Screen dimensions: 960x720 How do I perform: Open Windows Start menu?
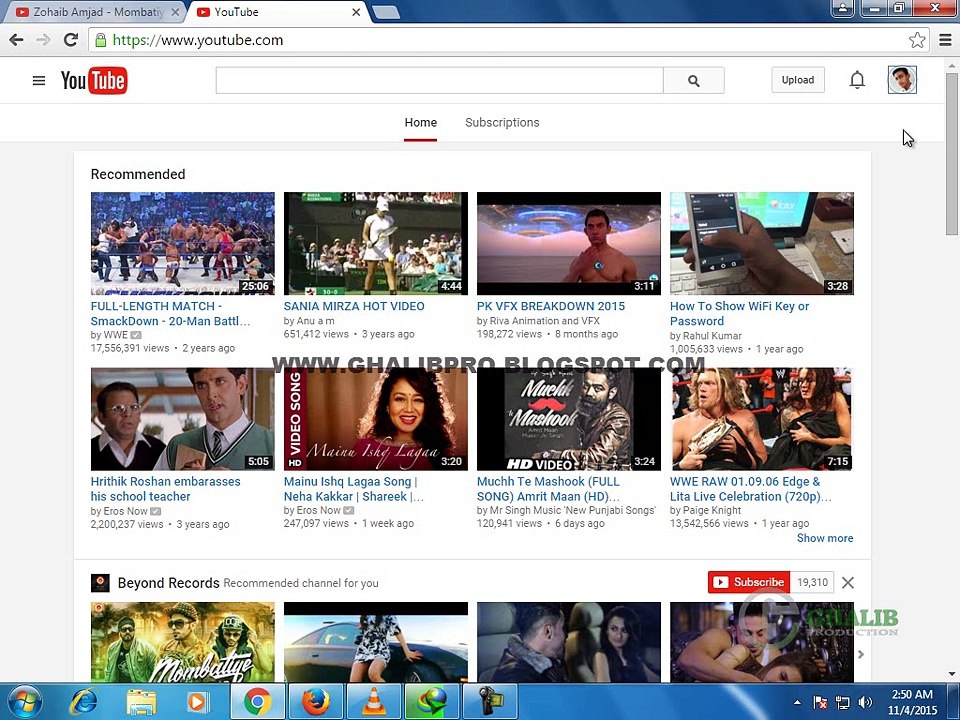(x=24, y=702)
